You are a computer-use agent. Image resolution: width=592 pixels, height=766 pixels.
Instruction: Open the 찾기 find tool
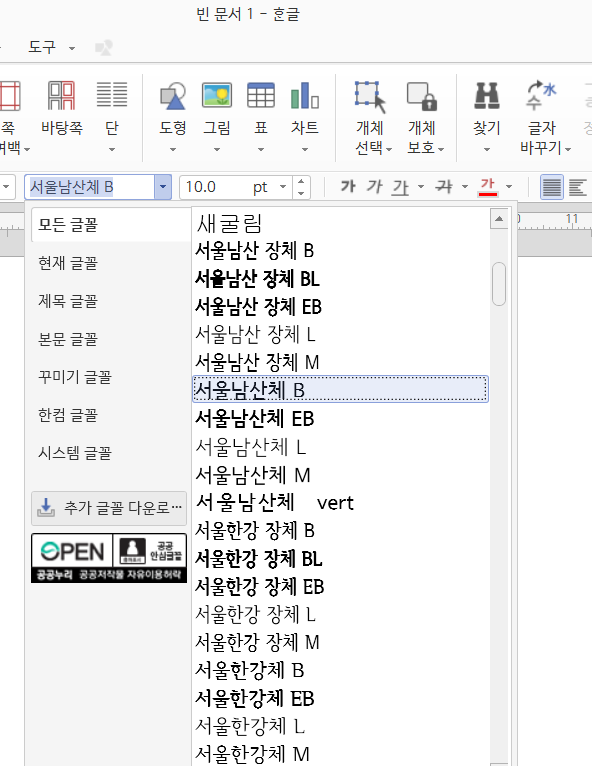486,107
